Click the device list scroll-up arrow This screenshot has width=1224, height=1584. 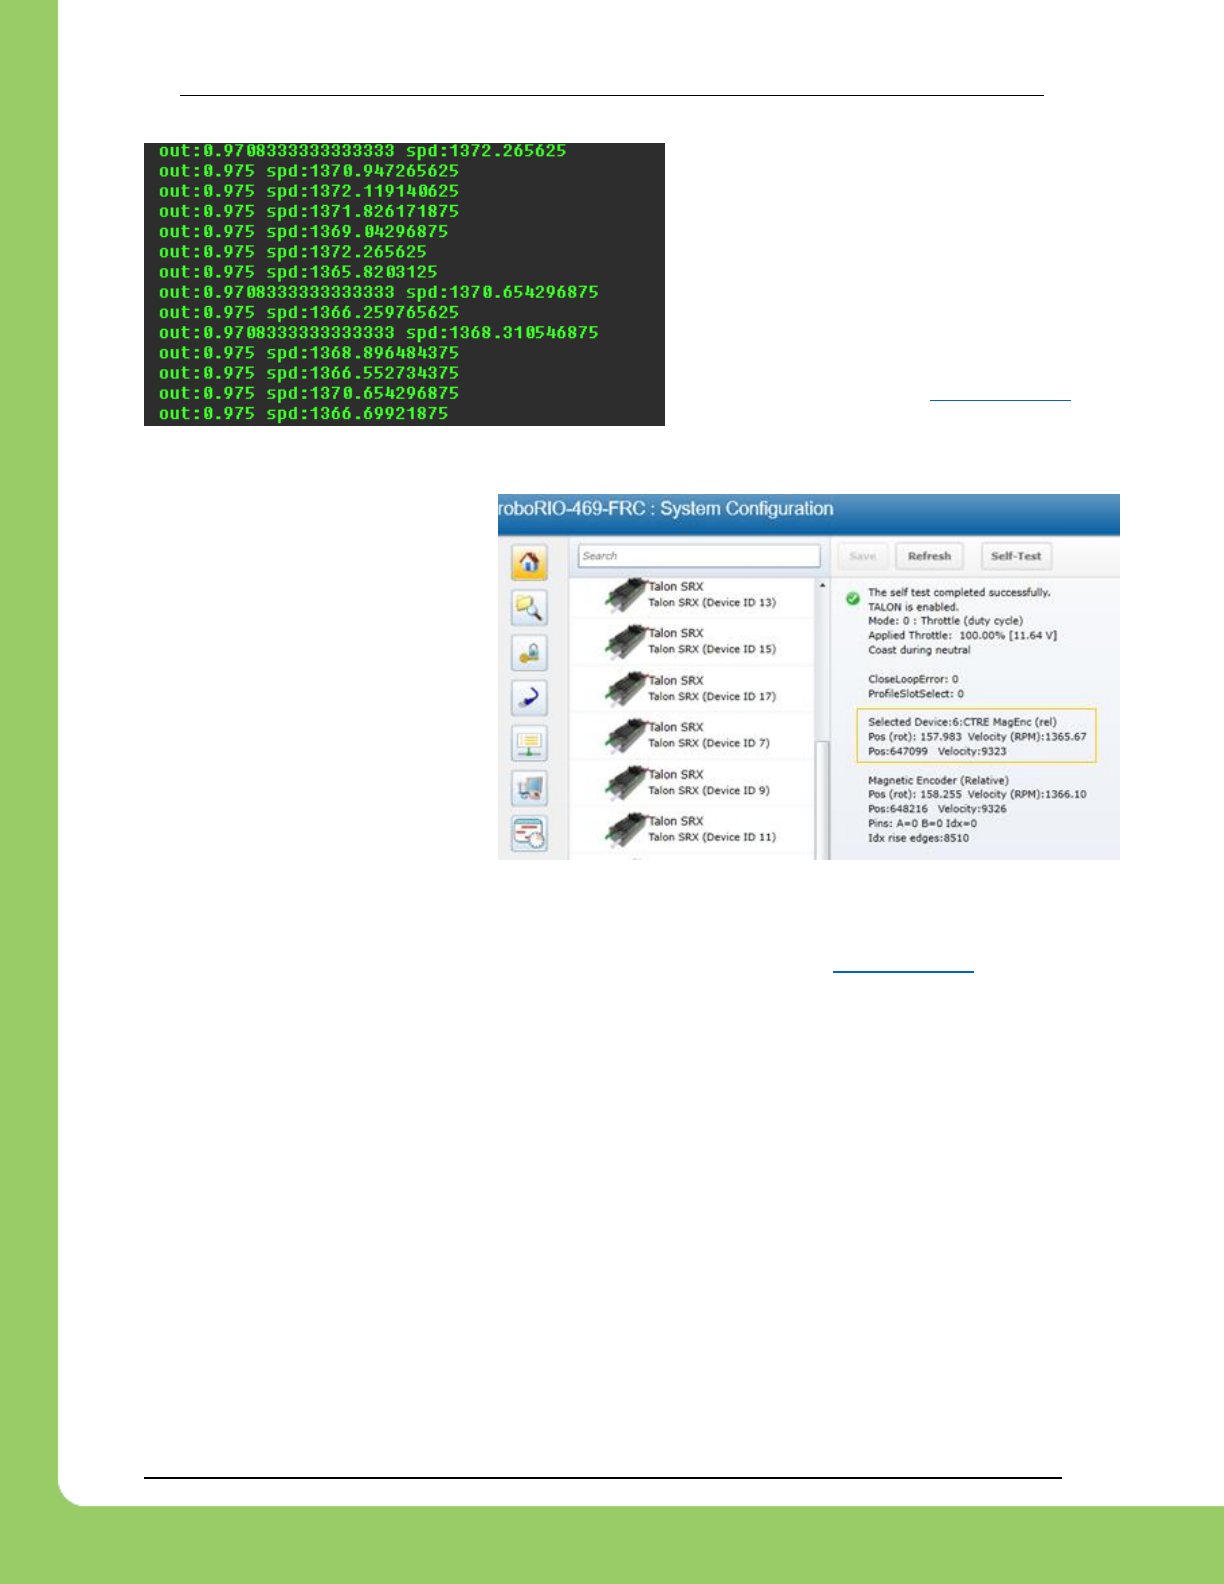pyautogui.click(x=822, y=586)
